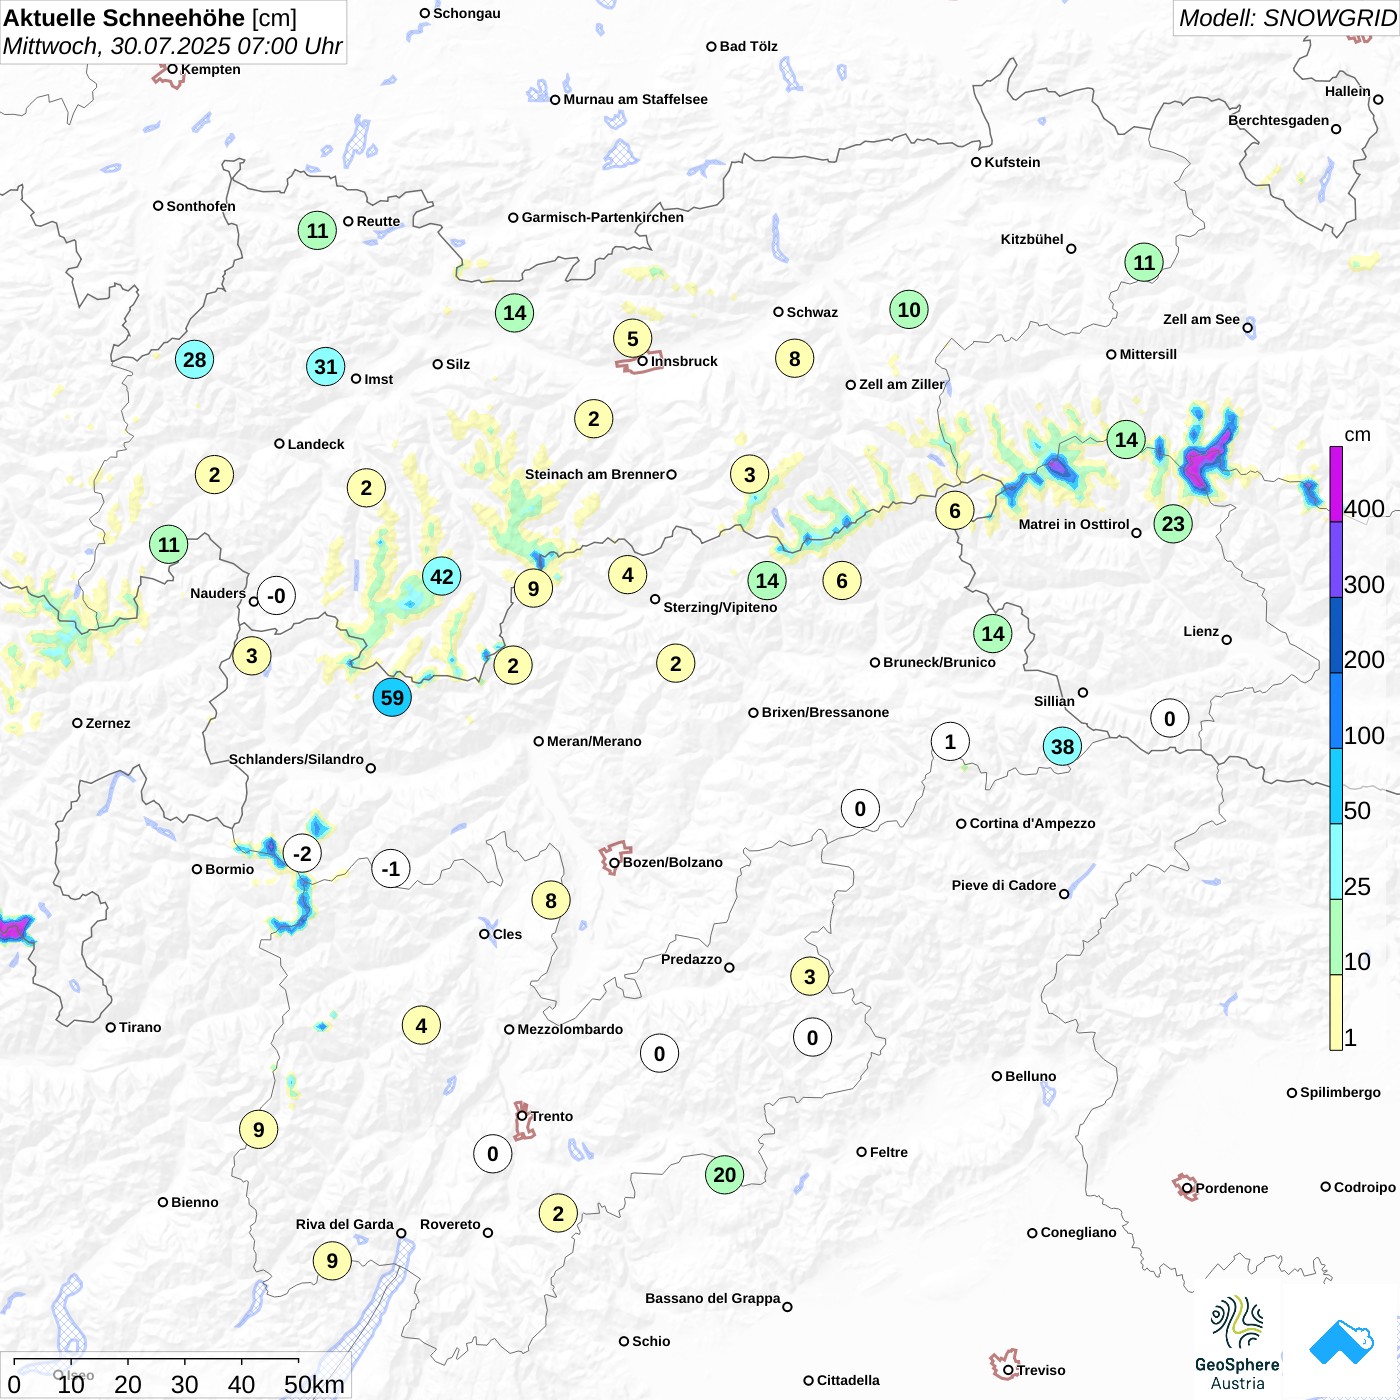Click the Lienz city label
The height and width of the screenshot is (1400, 1400).
pos(1201,631)
